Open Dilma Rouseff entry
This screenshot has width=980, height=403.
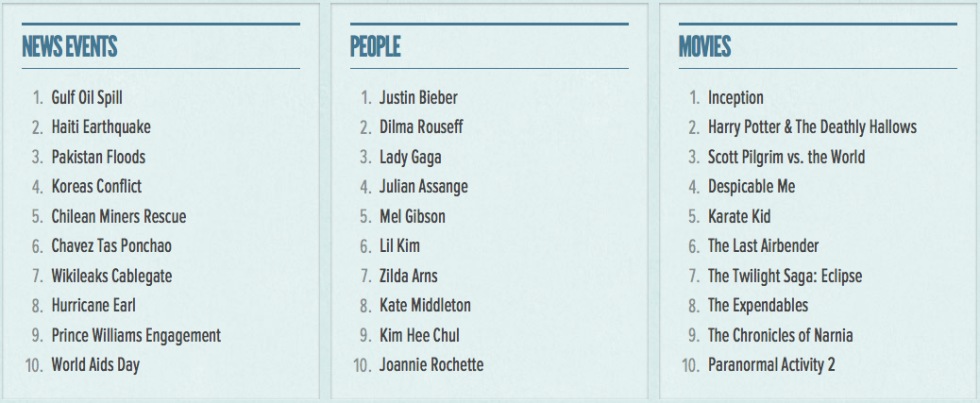(x=421, y=127)
